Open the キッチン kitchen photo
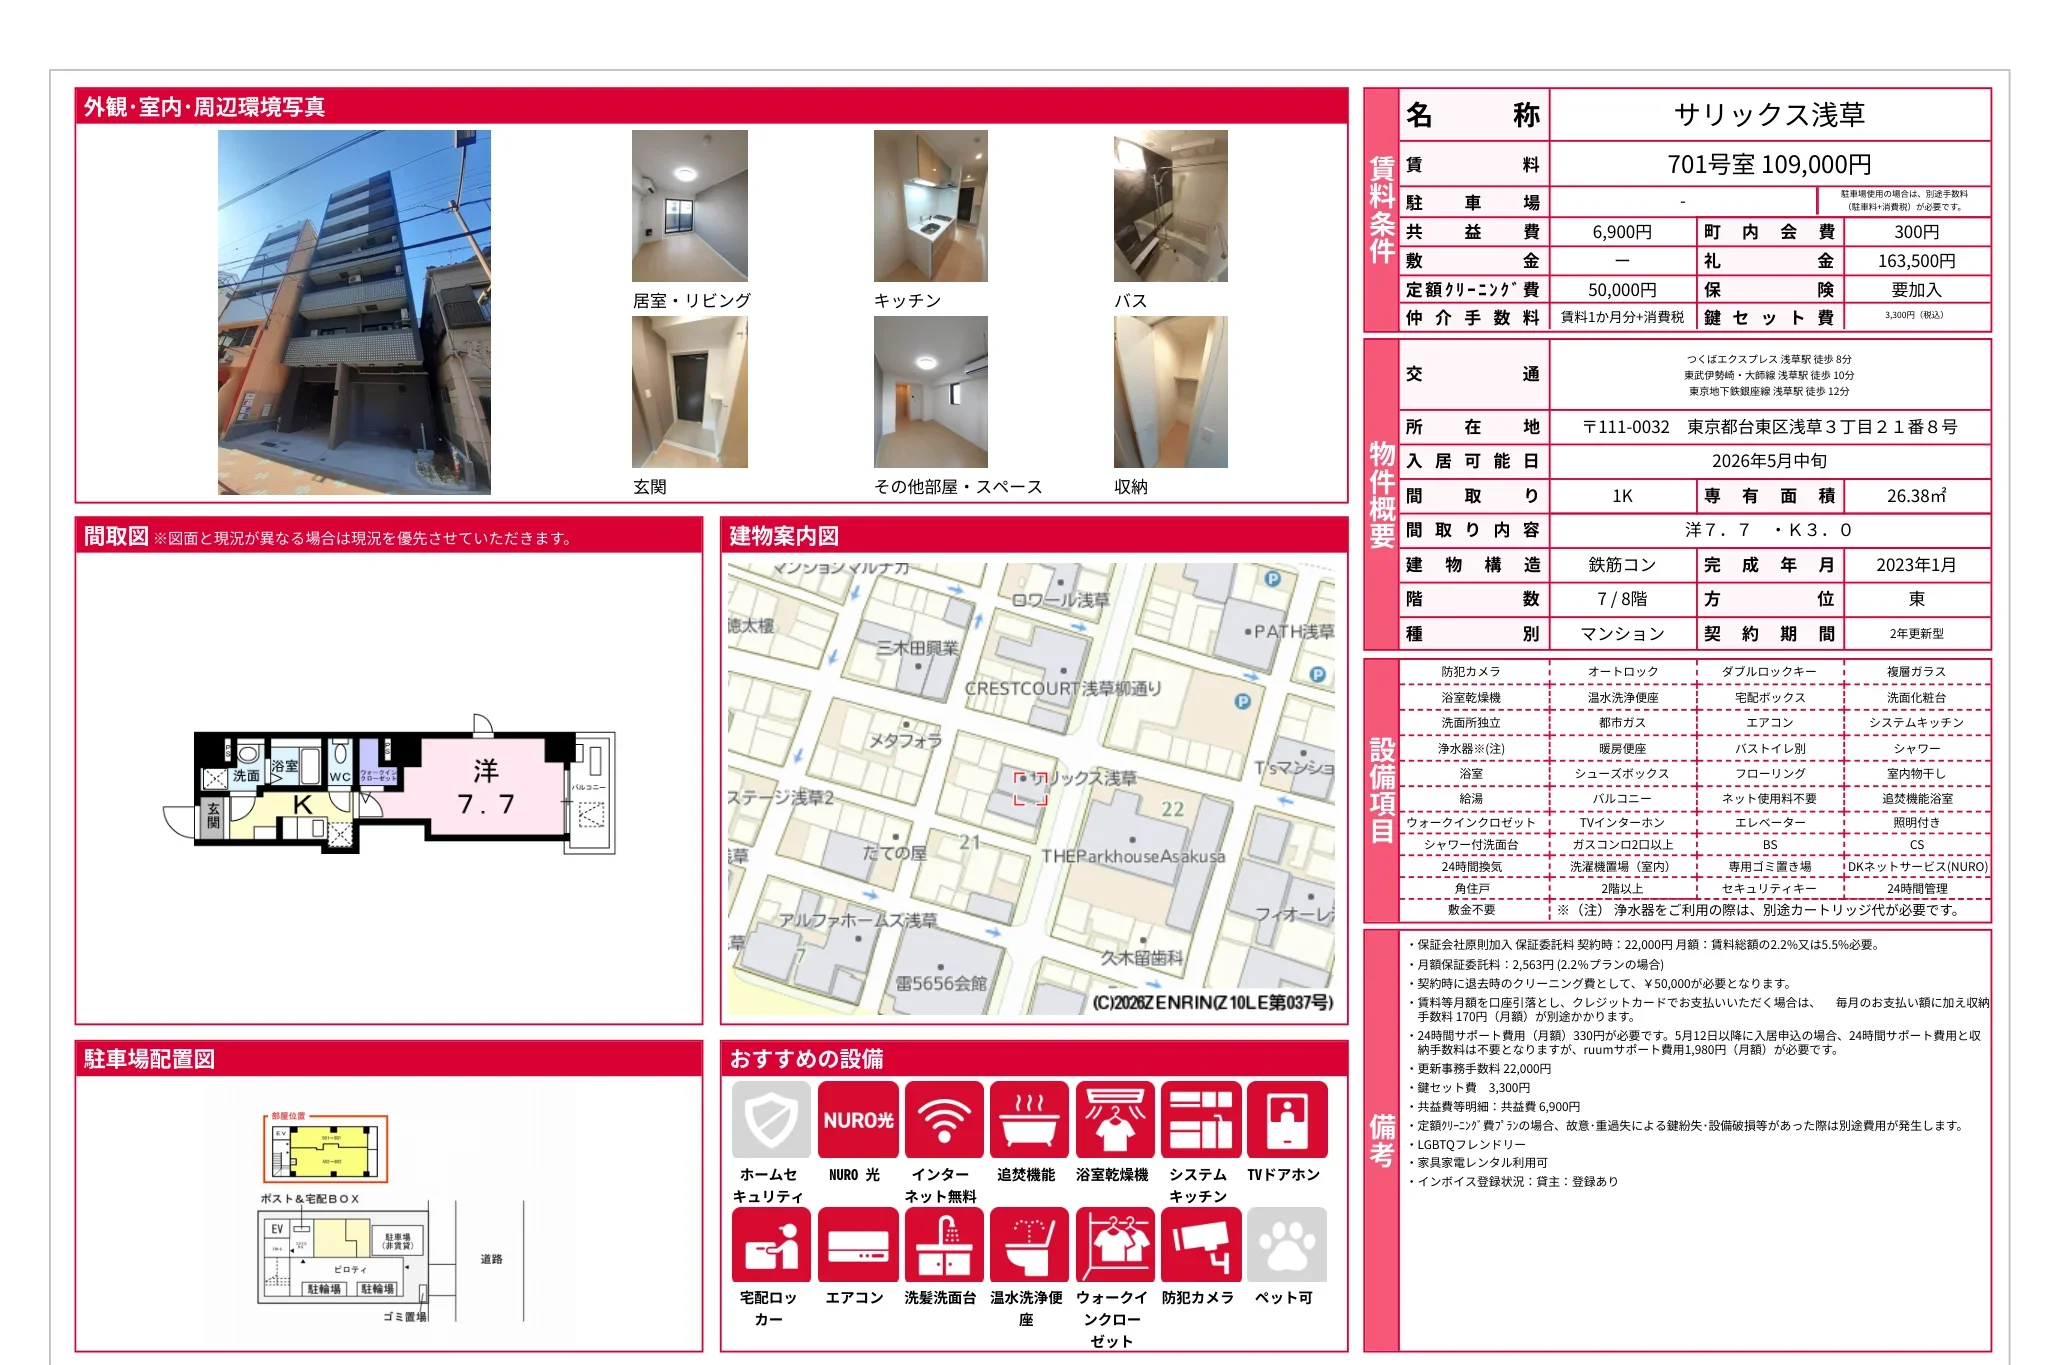Screen dimensions: 2056x1365 point(930,206)
